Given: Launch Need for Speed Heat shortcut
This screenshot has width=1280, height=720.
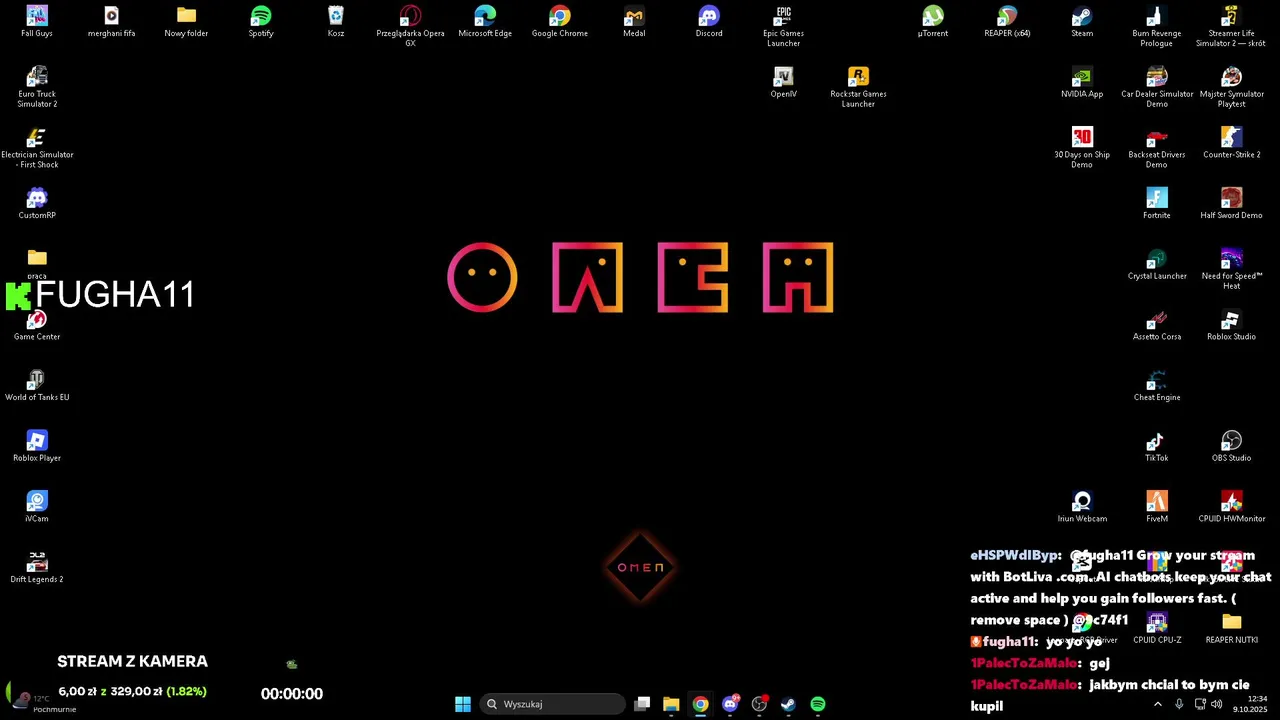Looking at the screenshot, I should [x=1231, y=269].
